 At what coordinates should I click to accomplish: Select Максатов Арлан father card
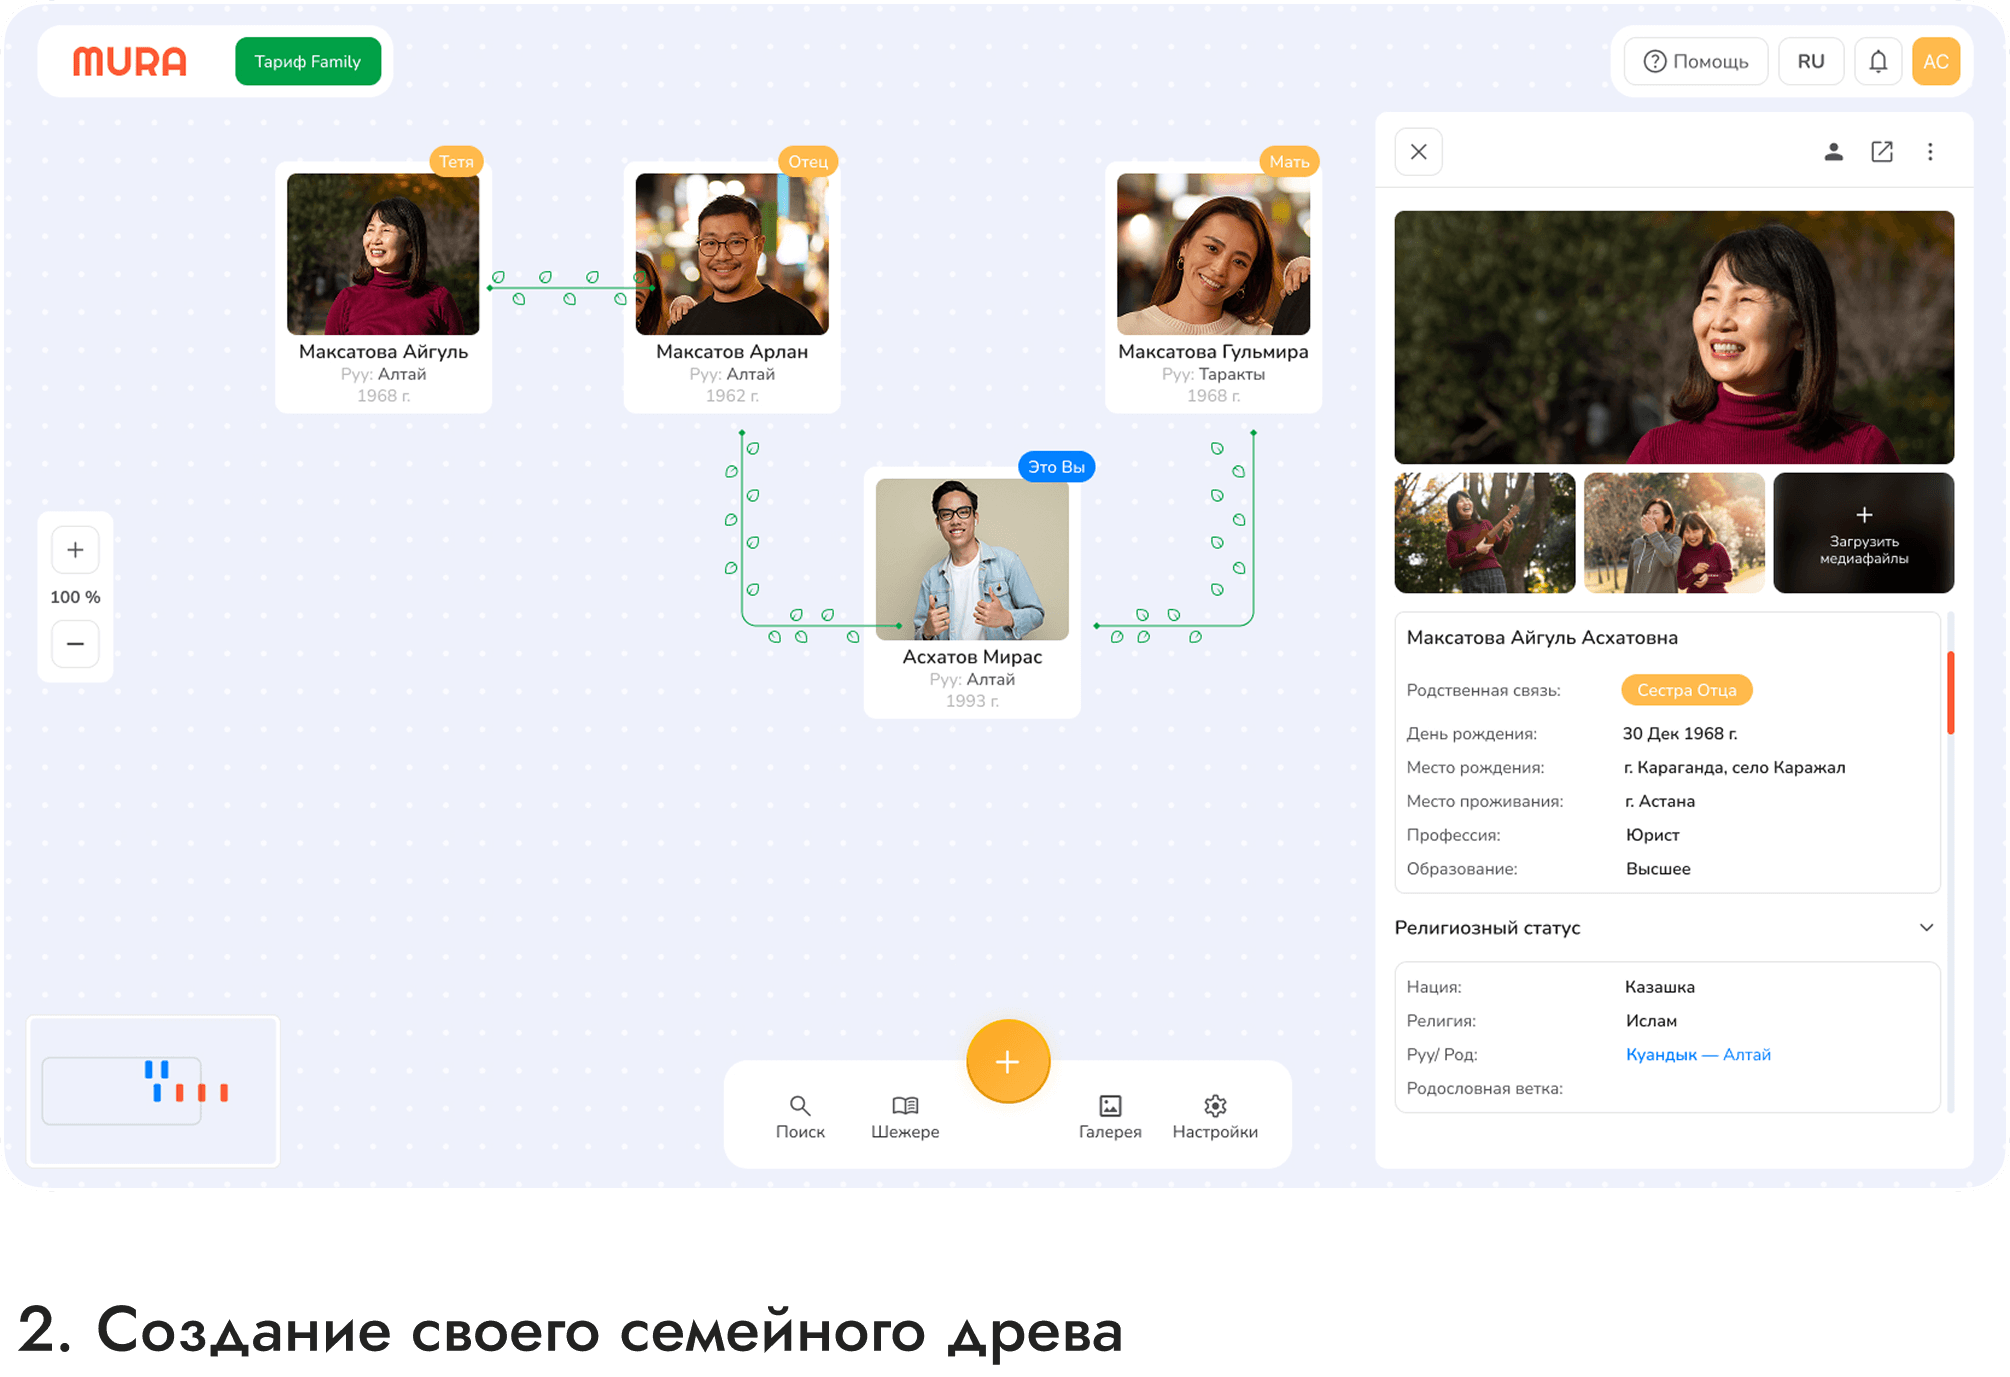pyautogui.click(x=732, y=286)
